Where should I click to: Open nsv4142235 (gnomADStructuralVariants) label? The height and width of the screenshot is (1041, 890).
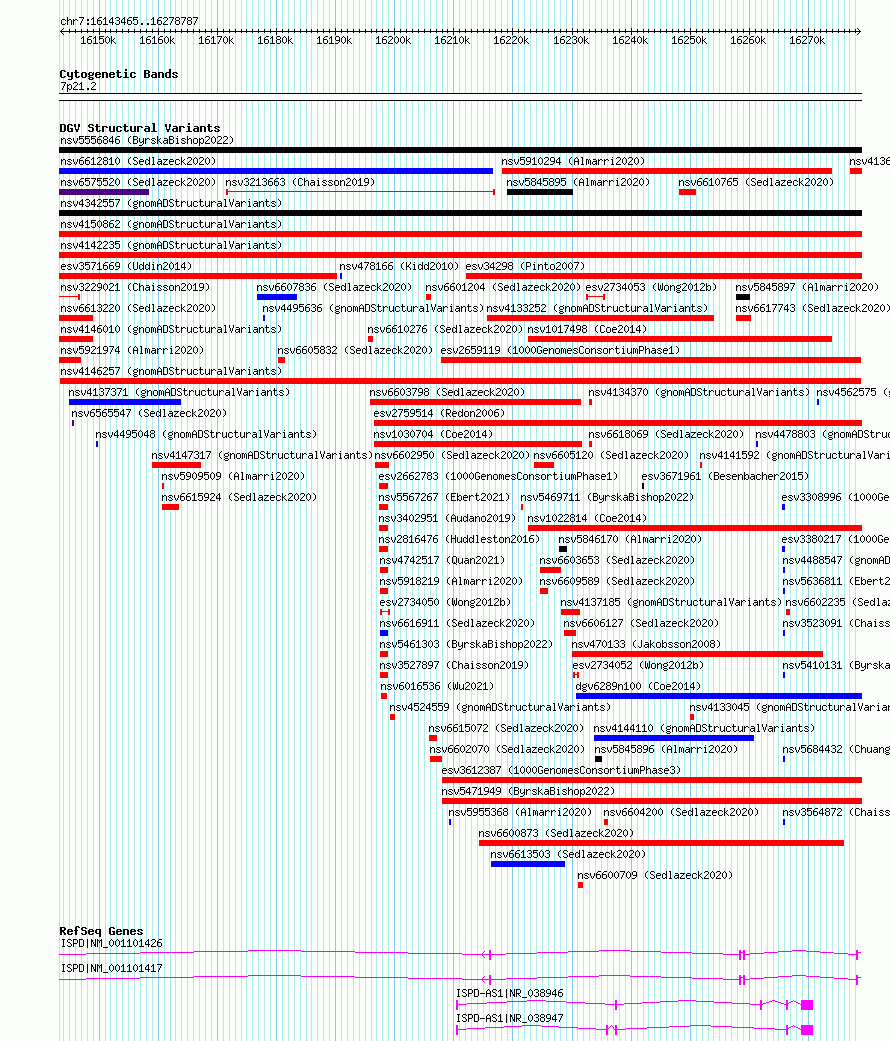[171, 245]
